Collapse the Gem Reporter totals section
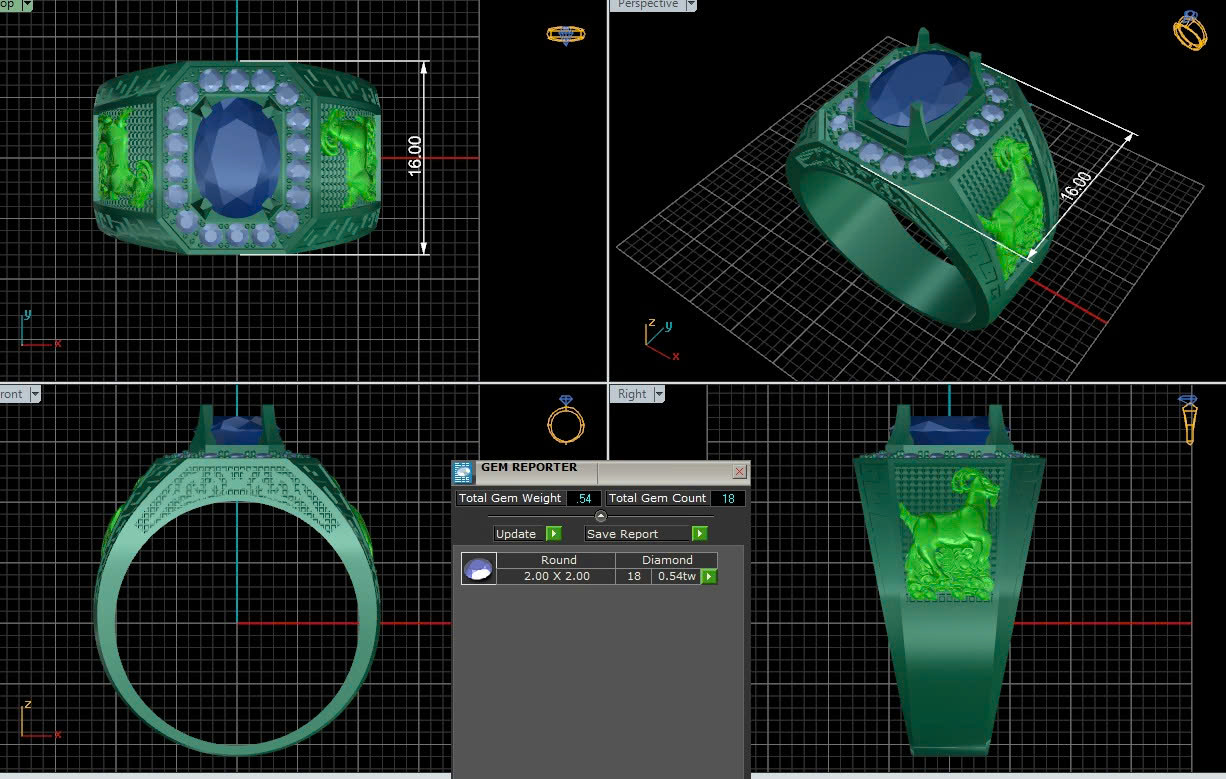This screenshot has height=779, width=1226. tap(600, 516)
